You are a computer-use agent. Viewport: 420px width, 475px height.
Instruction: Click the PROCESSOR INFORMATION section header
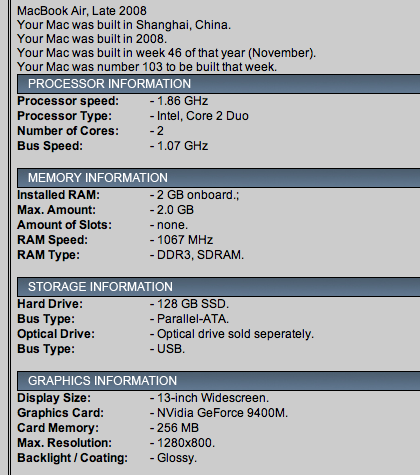click(219, 84)
